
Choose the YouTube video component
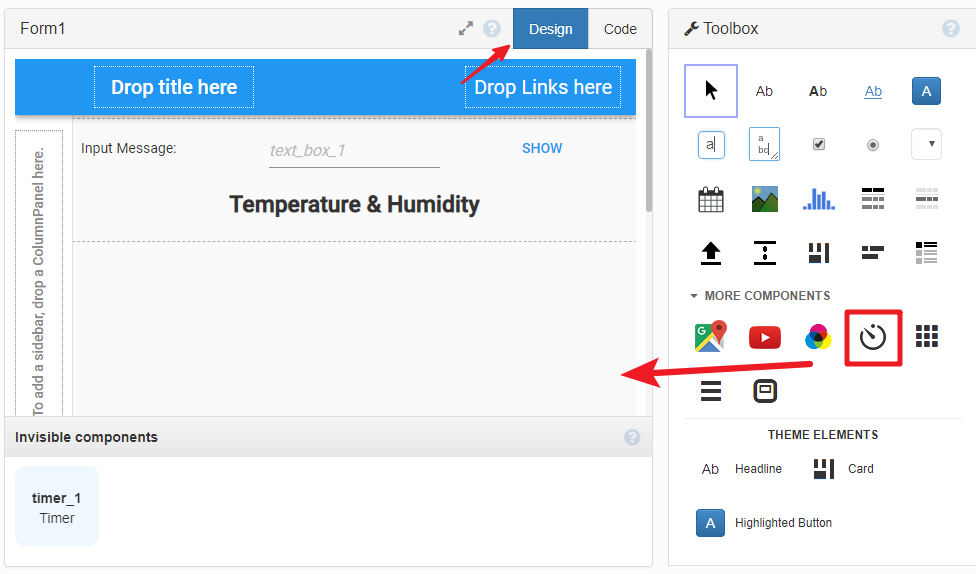pos(764,337)
